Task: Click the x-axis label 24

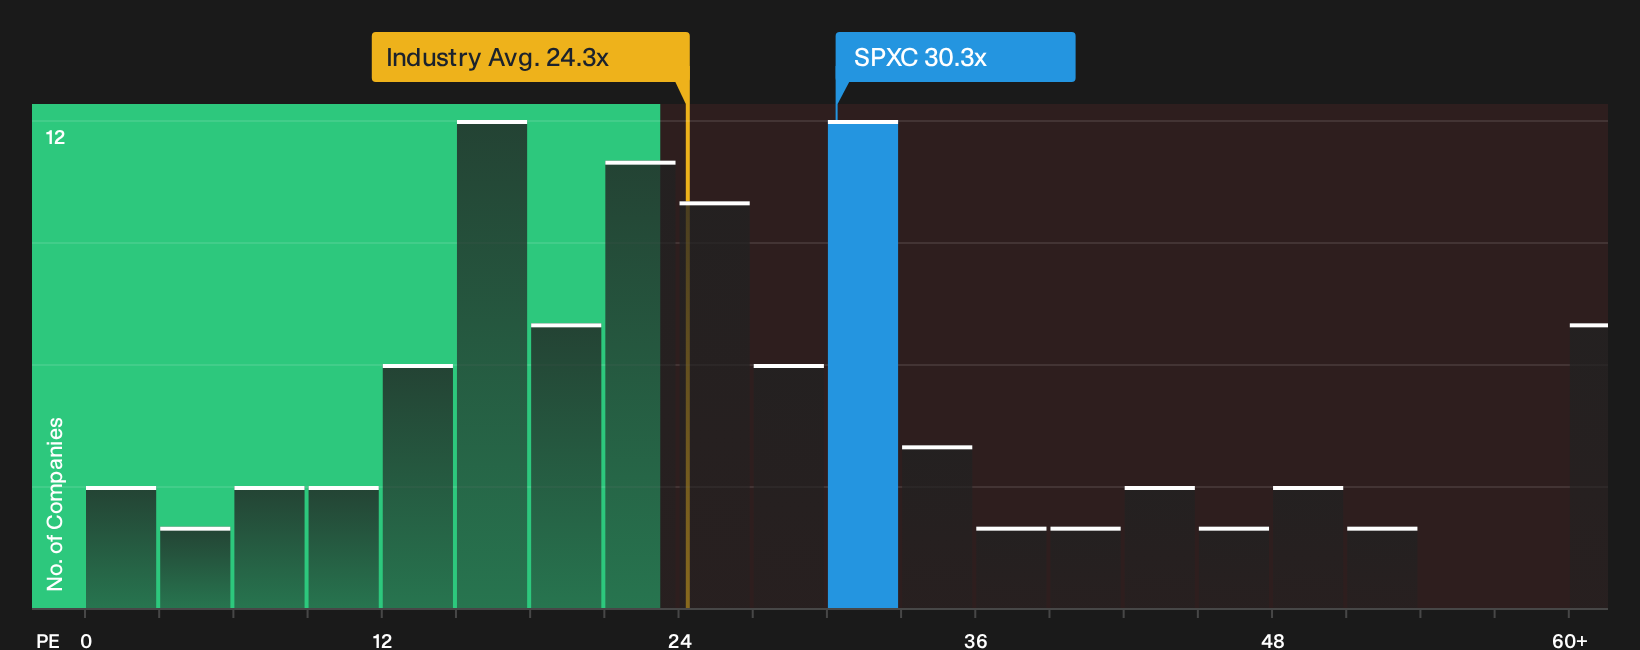Action: coord(680,640)
